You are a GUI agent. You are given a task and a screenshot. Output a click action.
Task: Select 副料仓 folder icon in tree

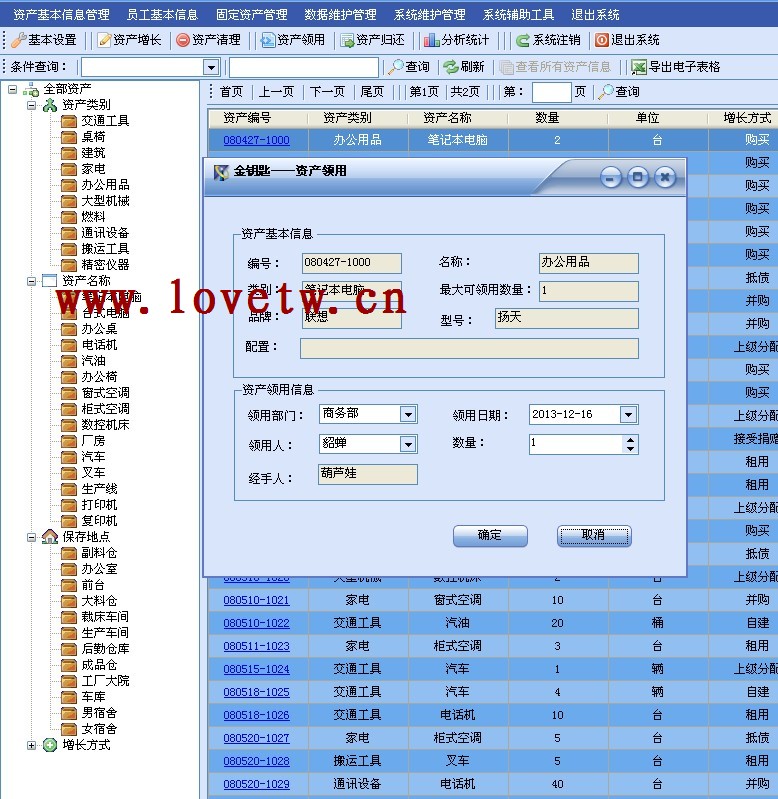[69, 553]
